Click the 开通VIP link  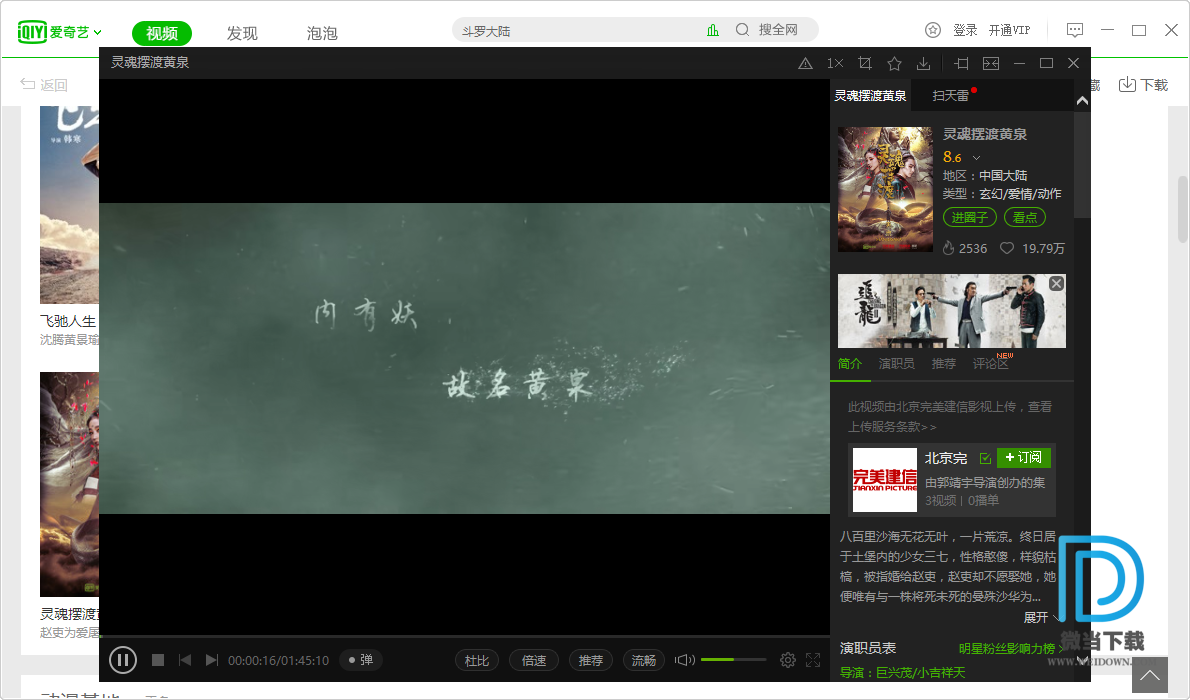(x=1009, y=30)
